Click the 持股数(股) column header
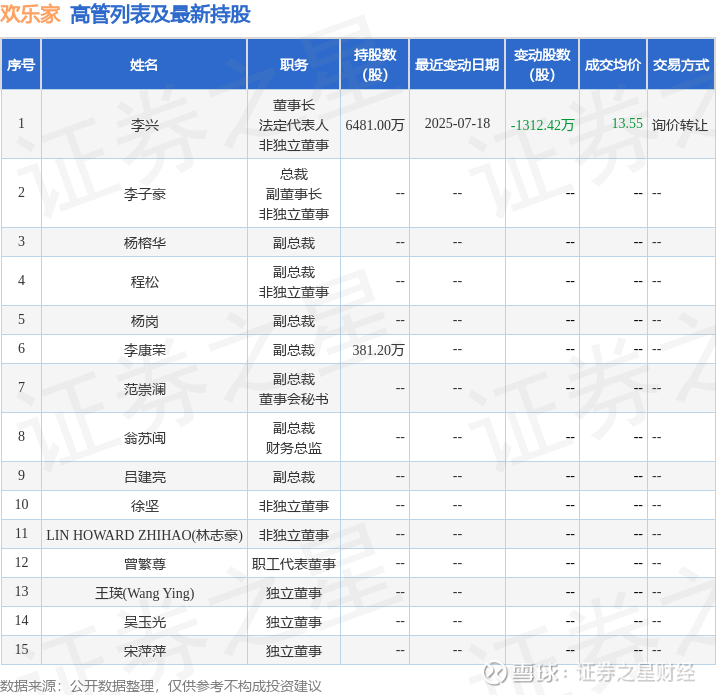This screenshot has height=695, width=716. click(374, 64)
